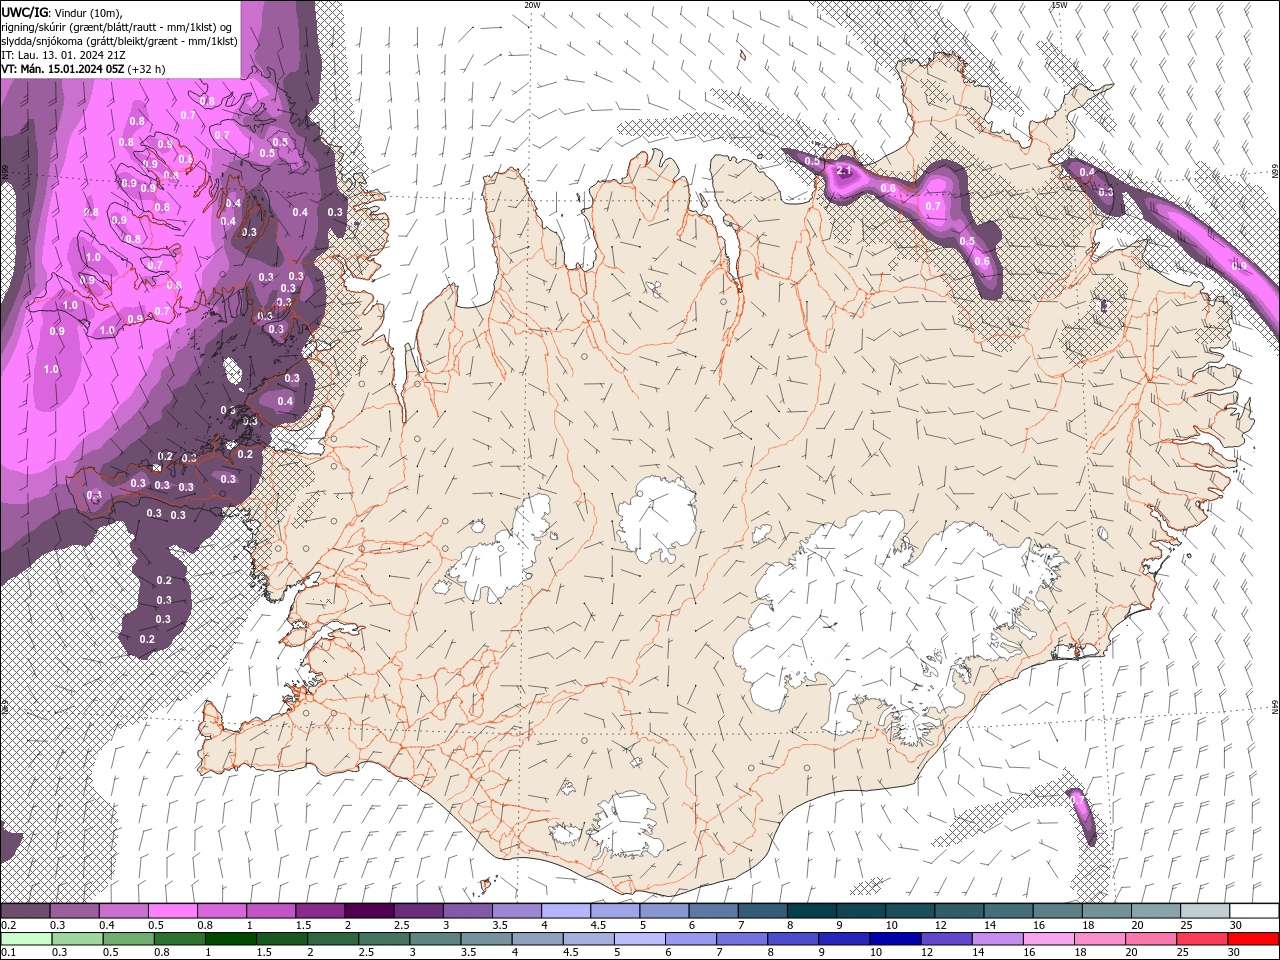
Task: Click the 'UWC/IG' title text
Action: tap(25, 12)
